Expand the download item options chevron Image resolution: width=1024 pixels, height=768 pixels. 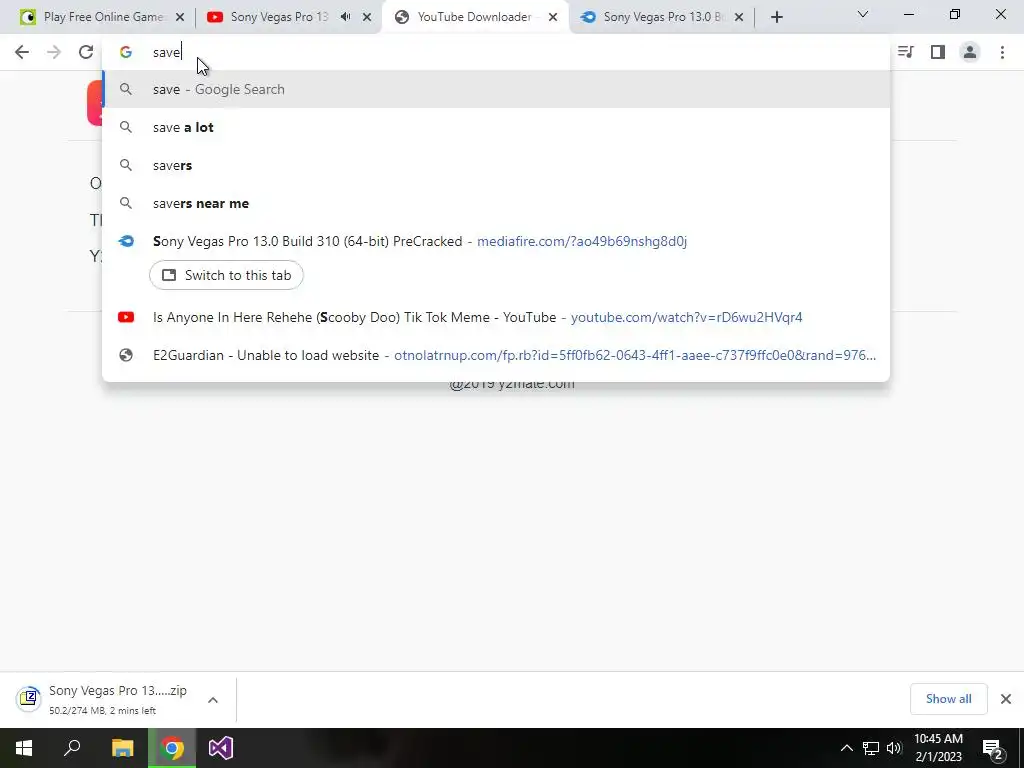pyautogui.click(x=213, y=699)
